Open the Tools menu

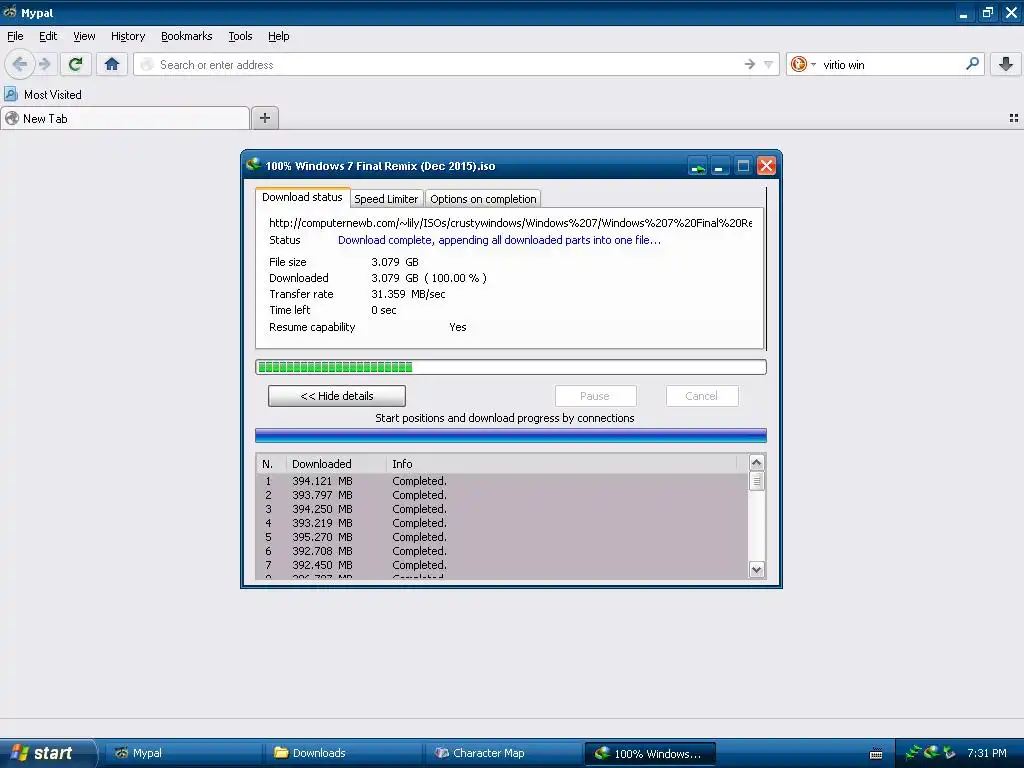coord(240,36)
